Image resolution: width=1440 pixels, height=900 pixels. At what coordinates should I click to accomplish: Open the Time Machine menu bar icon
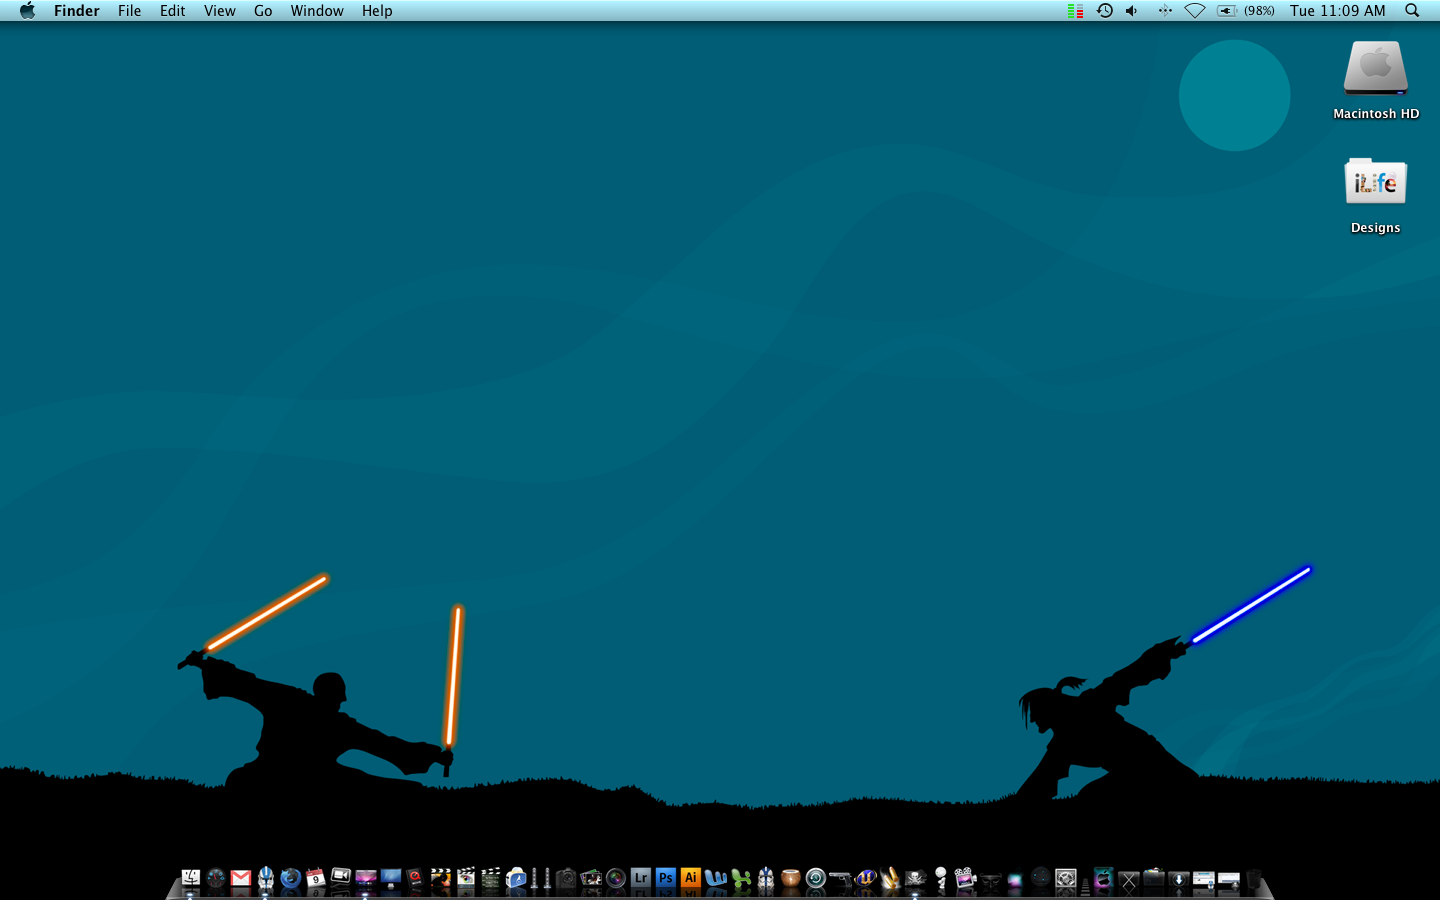1105,11
